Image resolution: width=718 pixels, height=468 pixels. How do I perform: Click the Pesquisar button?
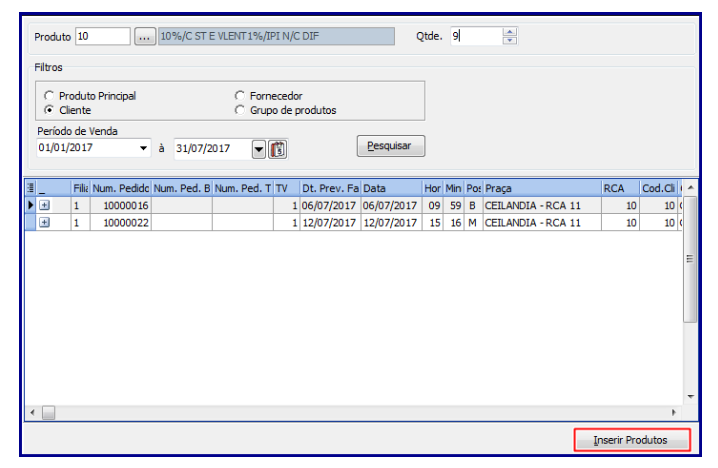[x=391, y=146]
